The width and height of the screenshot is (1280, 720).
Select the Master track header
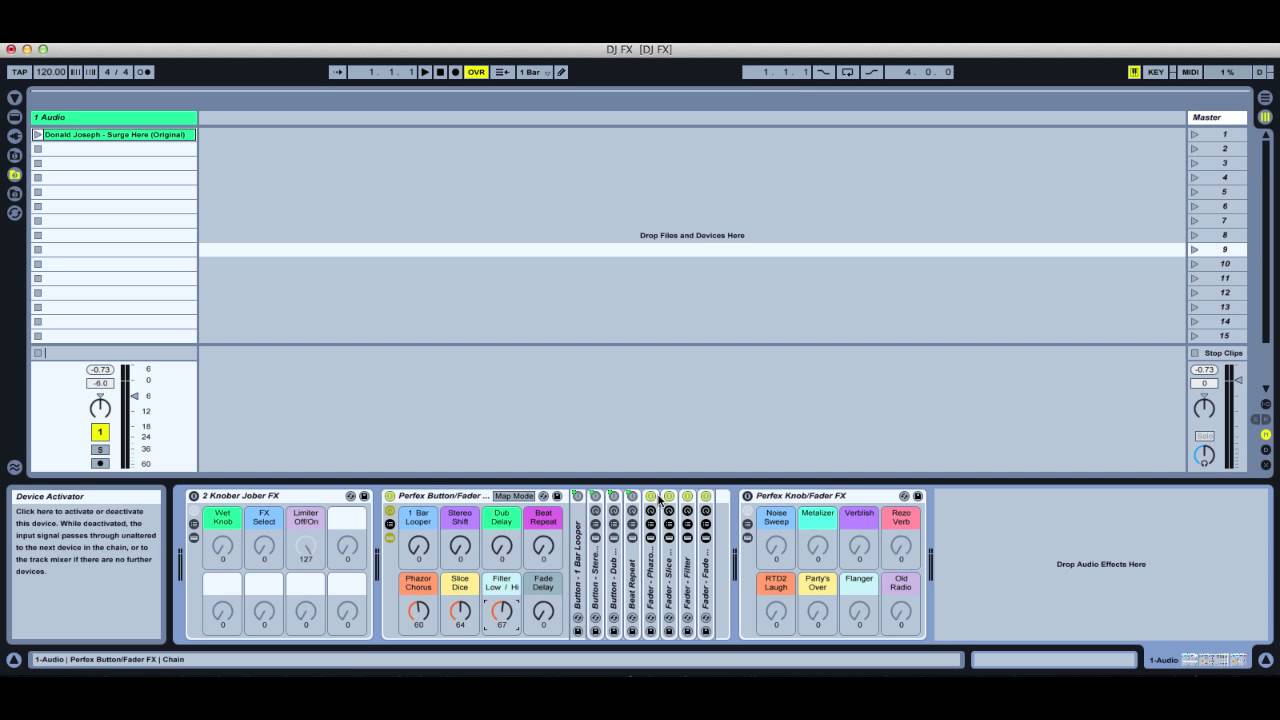pyautogui.click(x=1217, y=117)
